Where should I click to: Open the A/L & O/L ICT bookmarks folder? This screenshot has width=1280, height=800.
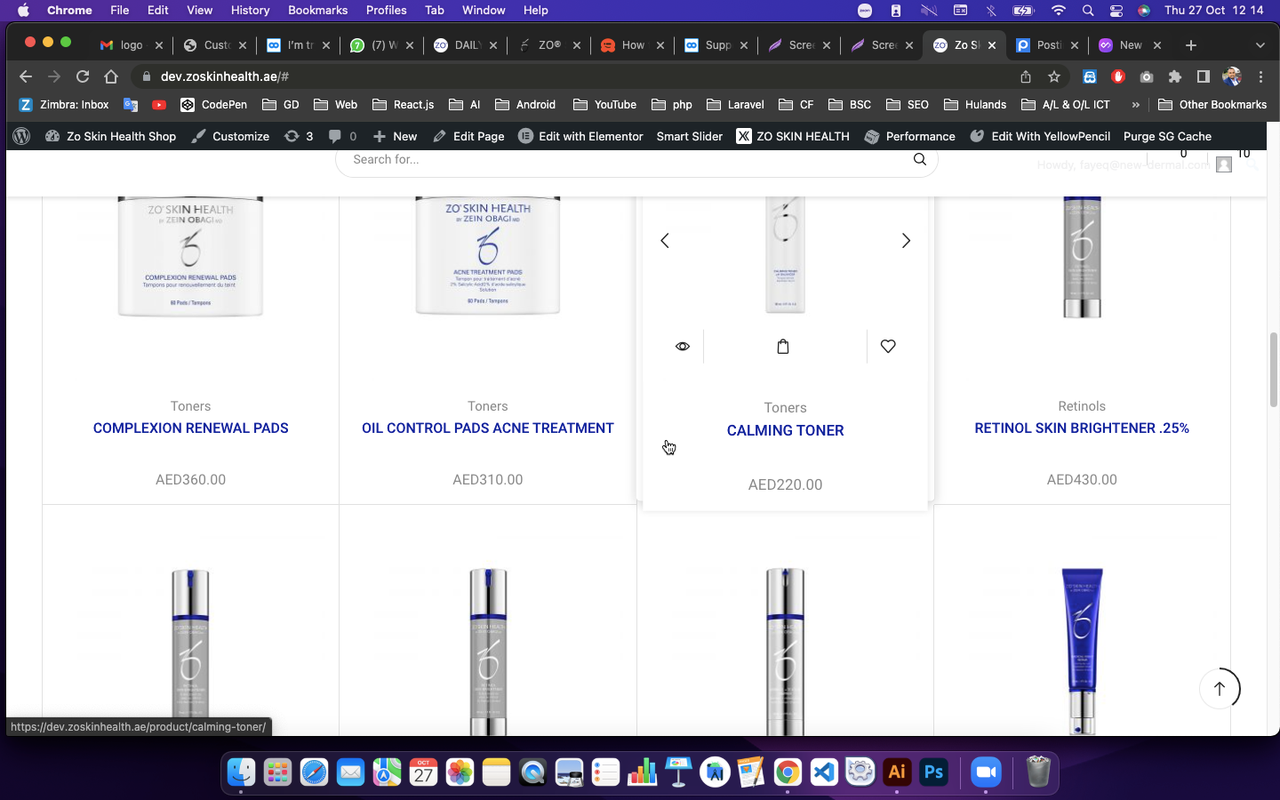(x=1065, y=104)
